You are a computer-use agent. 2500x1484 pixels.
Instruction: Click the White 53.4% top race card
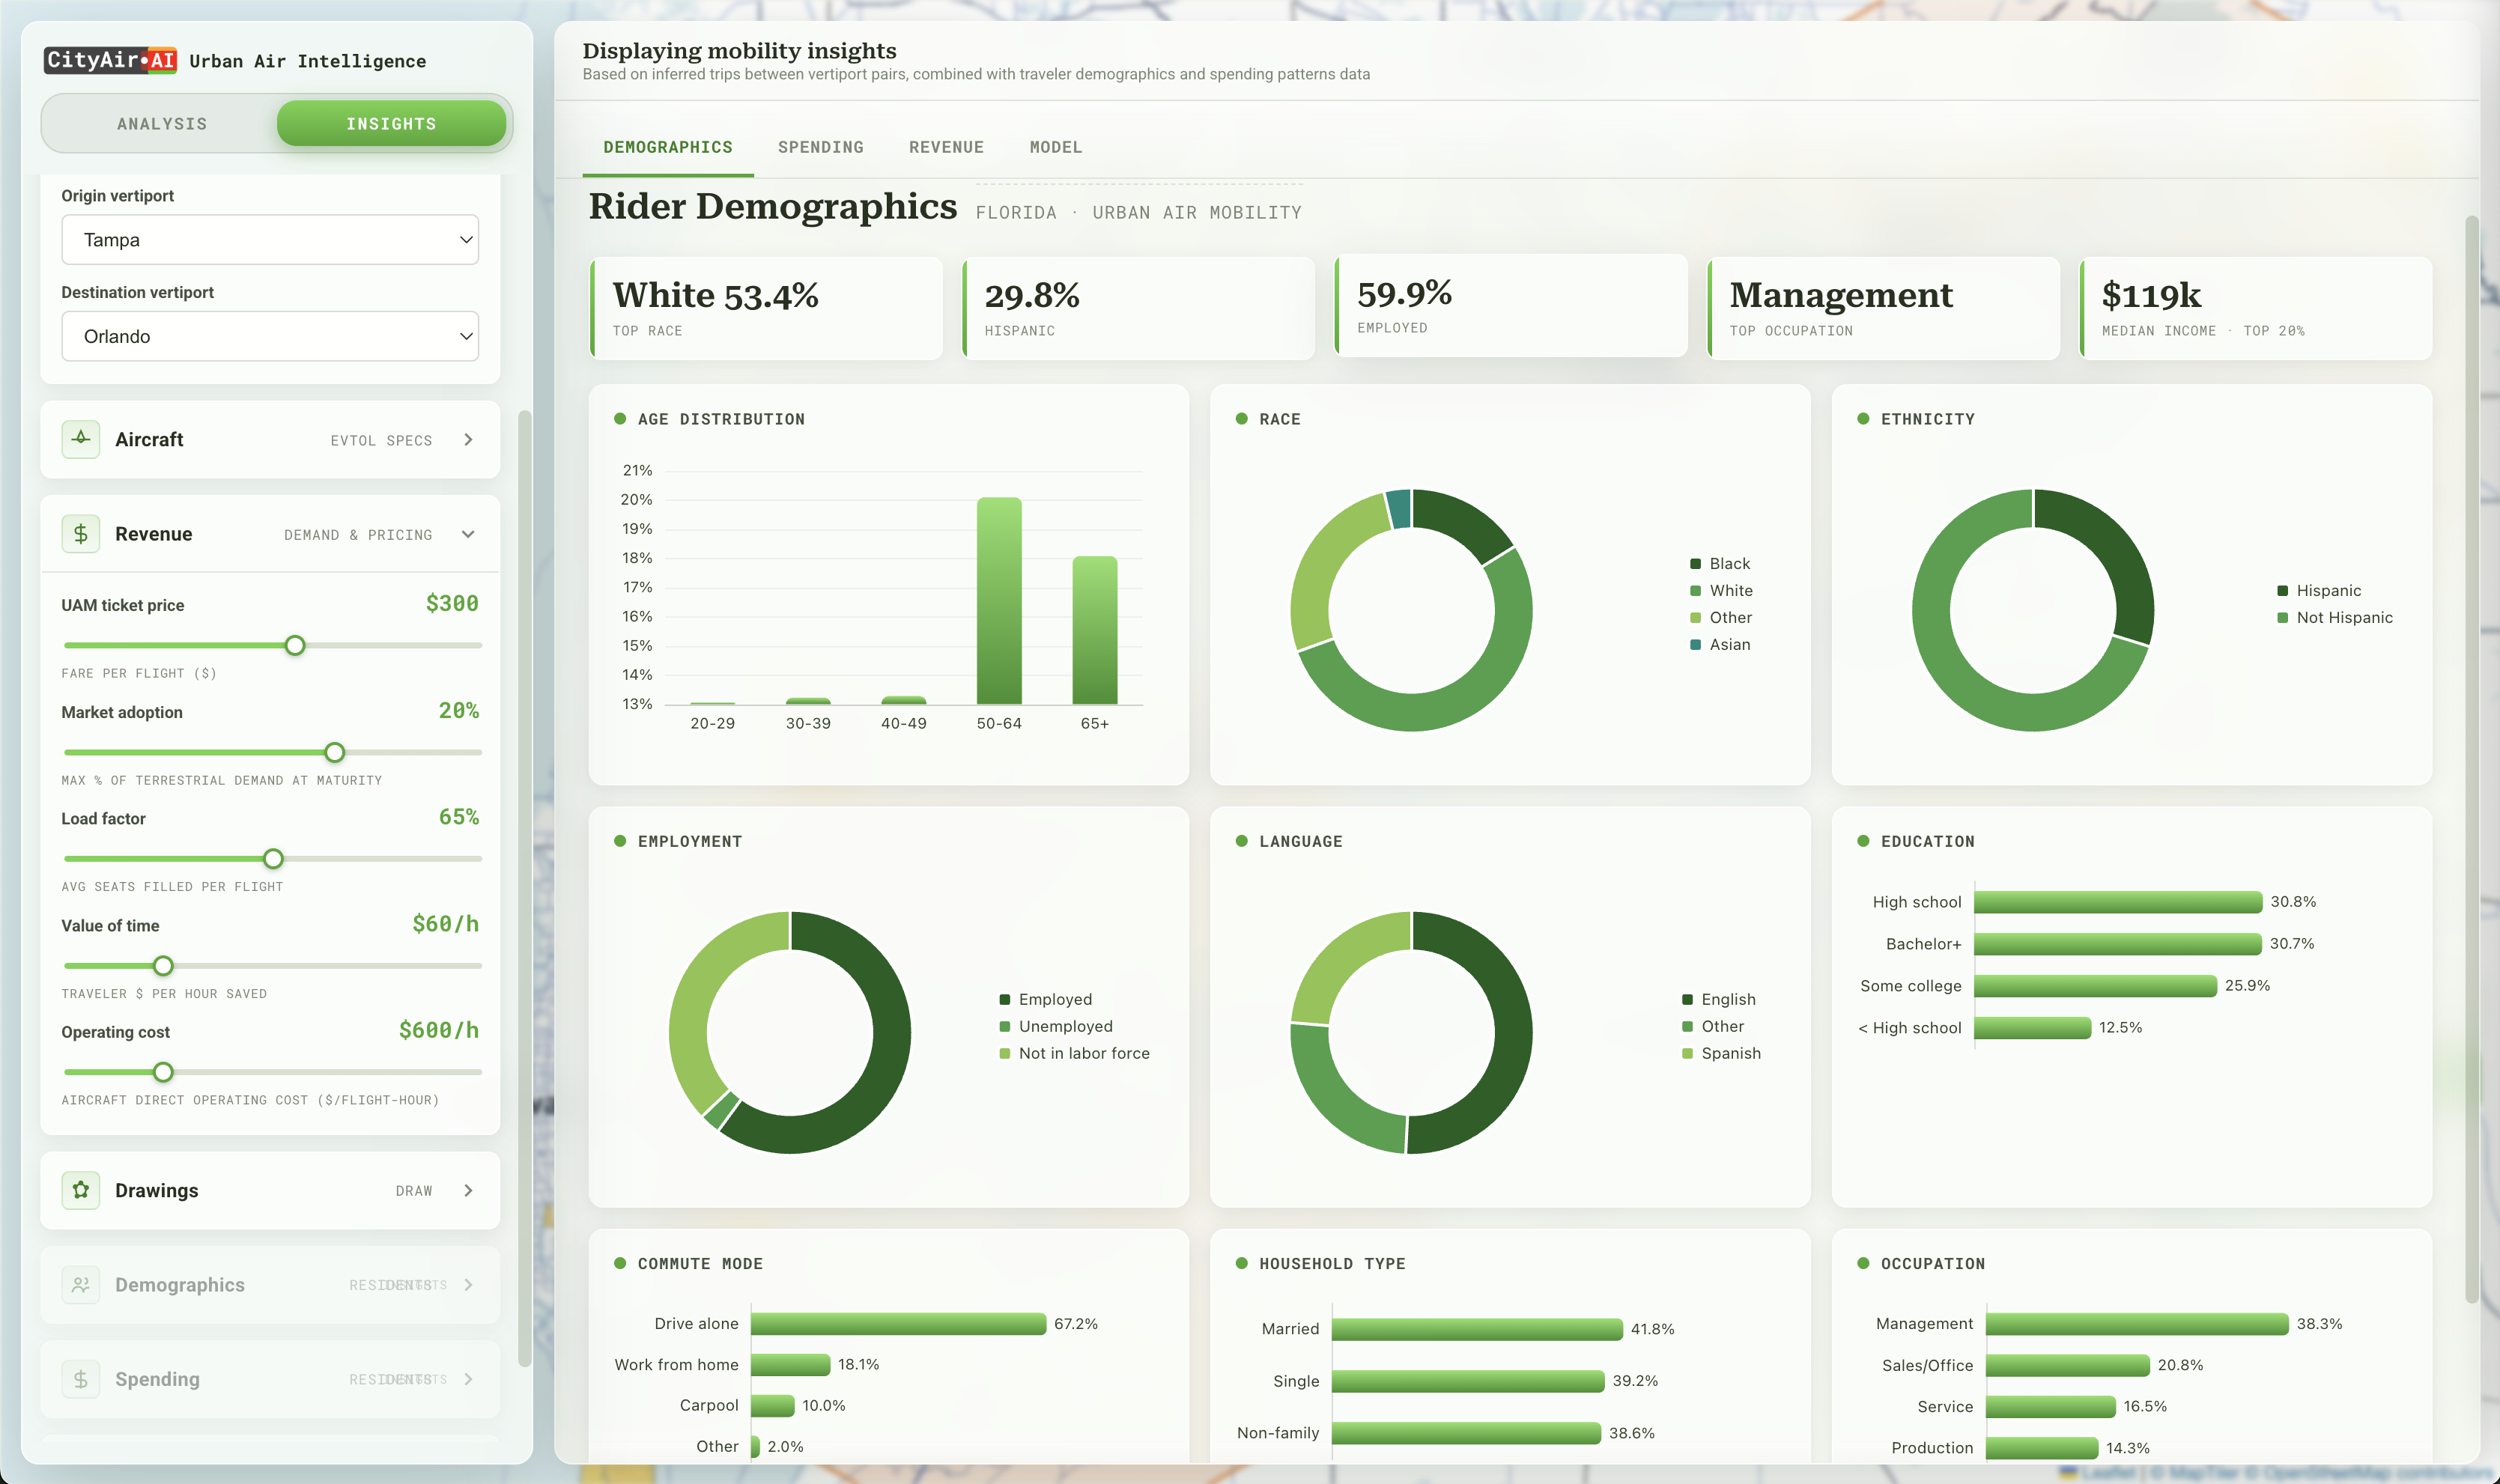click(x=766, y=308)
